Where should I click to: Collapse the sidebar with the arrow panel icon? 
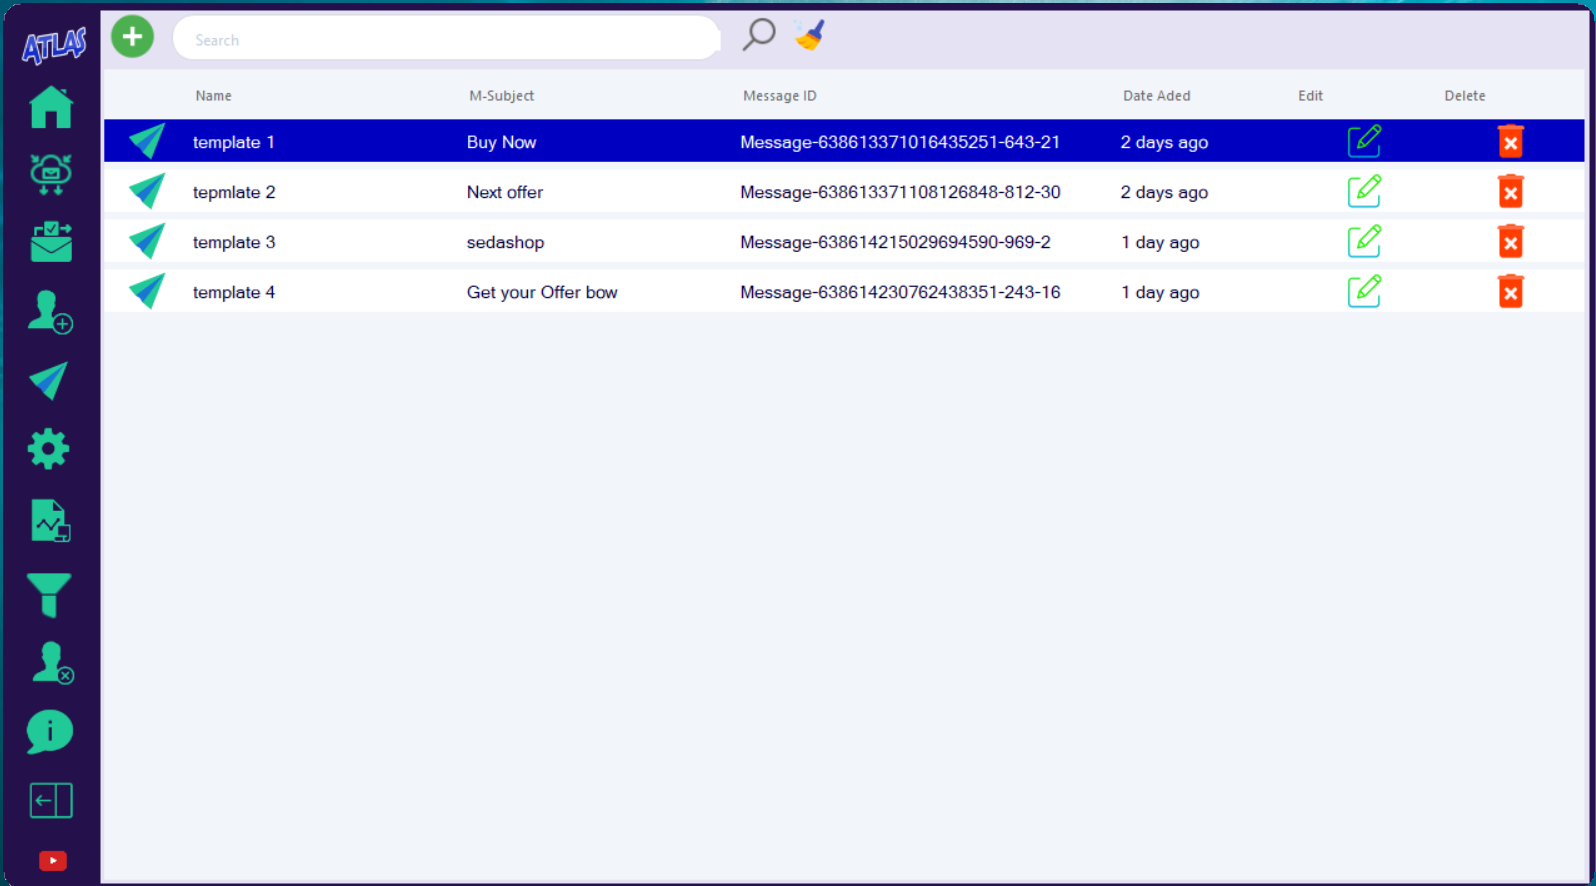[x=51, y=801]
